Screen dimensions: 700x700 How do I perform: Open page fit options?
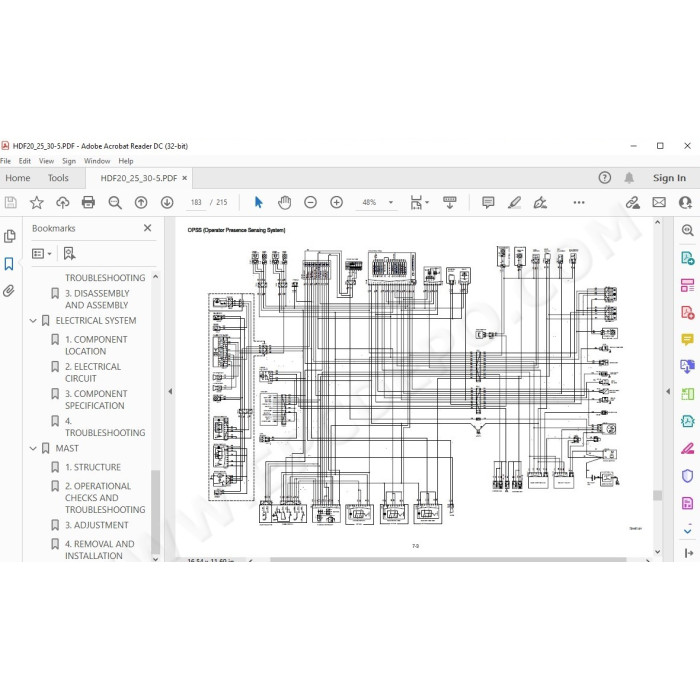(419, 203)
